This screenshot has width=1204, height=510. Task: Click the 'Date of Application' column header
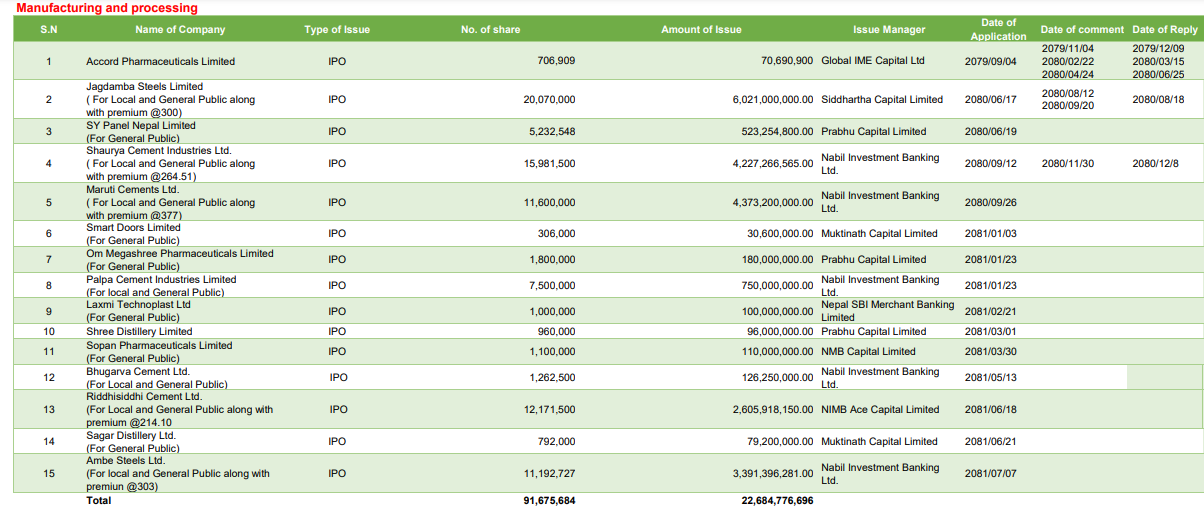pyautogui.click(x=998, y=29)
